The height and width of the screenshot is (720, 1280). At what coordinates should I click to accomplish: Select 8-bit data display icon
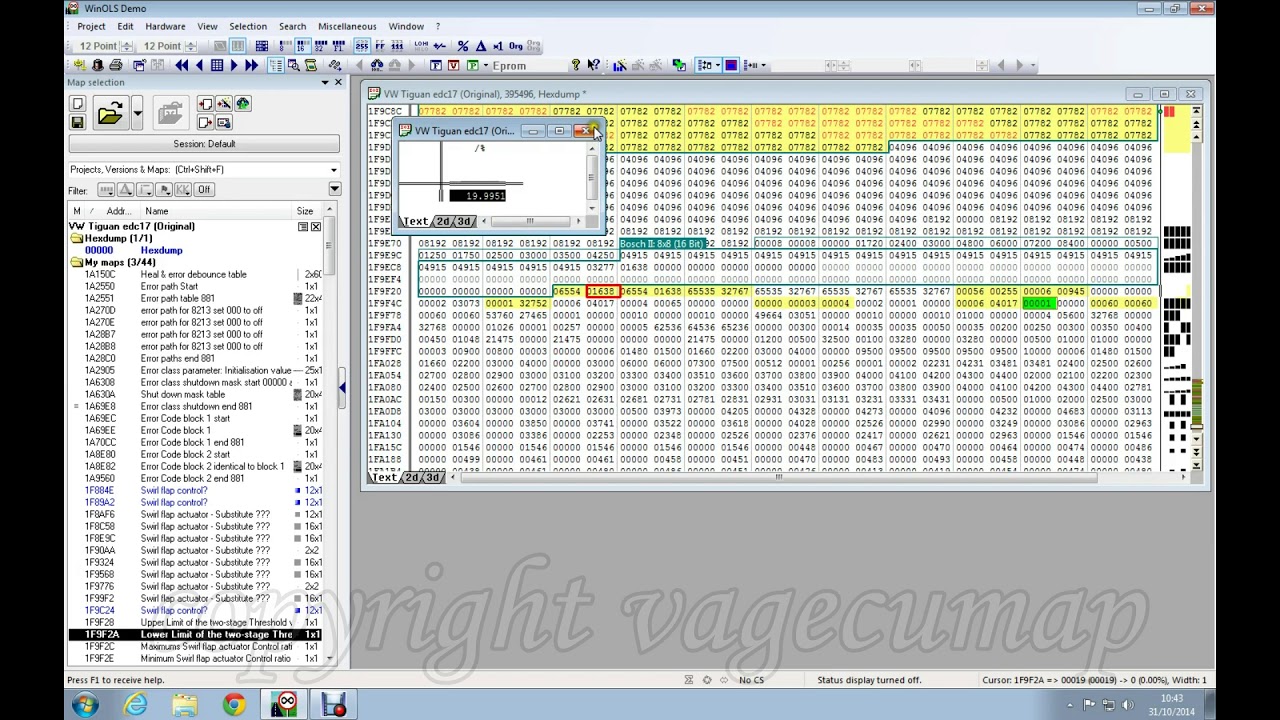point(284,46)
